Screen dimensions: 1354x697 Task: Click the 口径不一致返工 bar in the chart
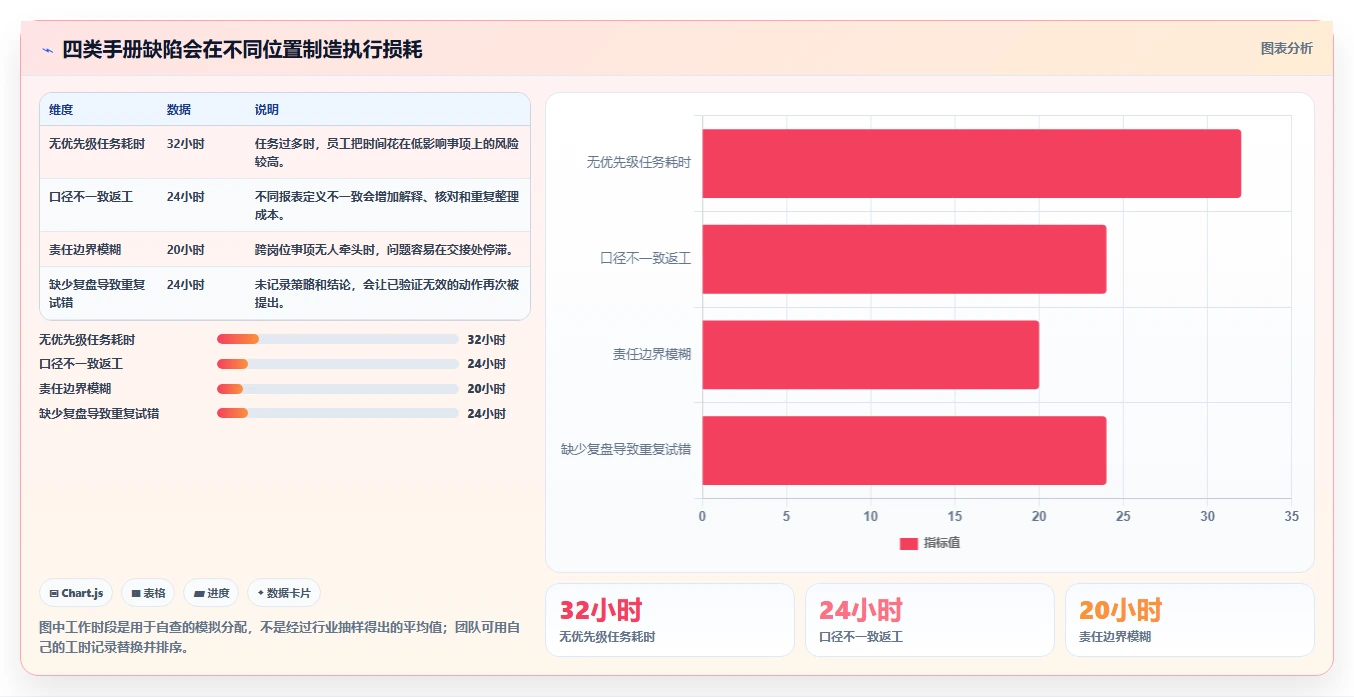904,259
